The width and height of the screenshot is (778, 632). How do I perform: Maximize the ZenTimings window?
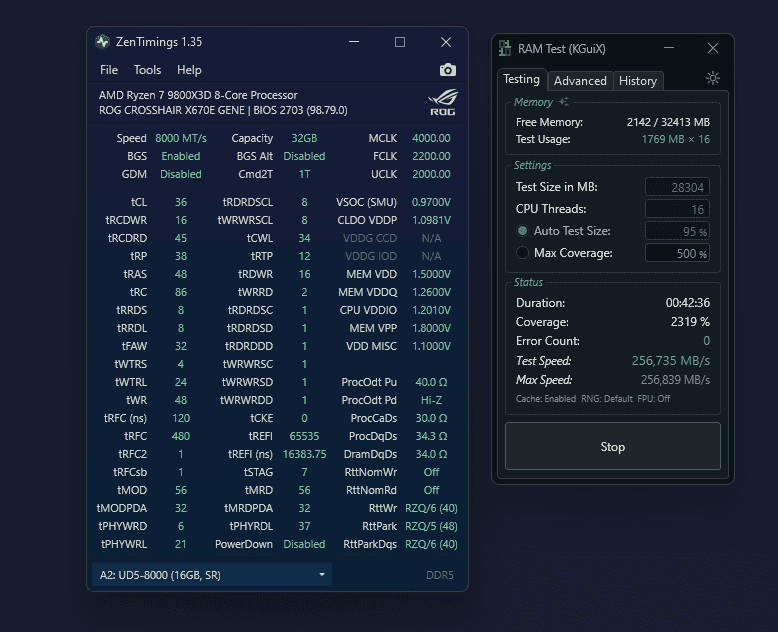pyautogui.click(x=400, y=42)
